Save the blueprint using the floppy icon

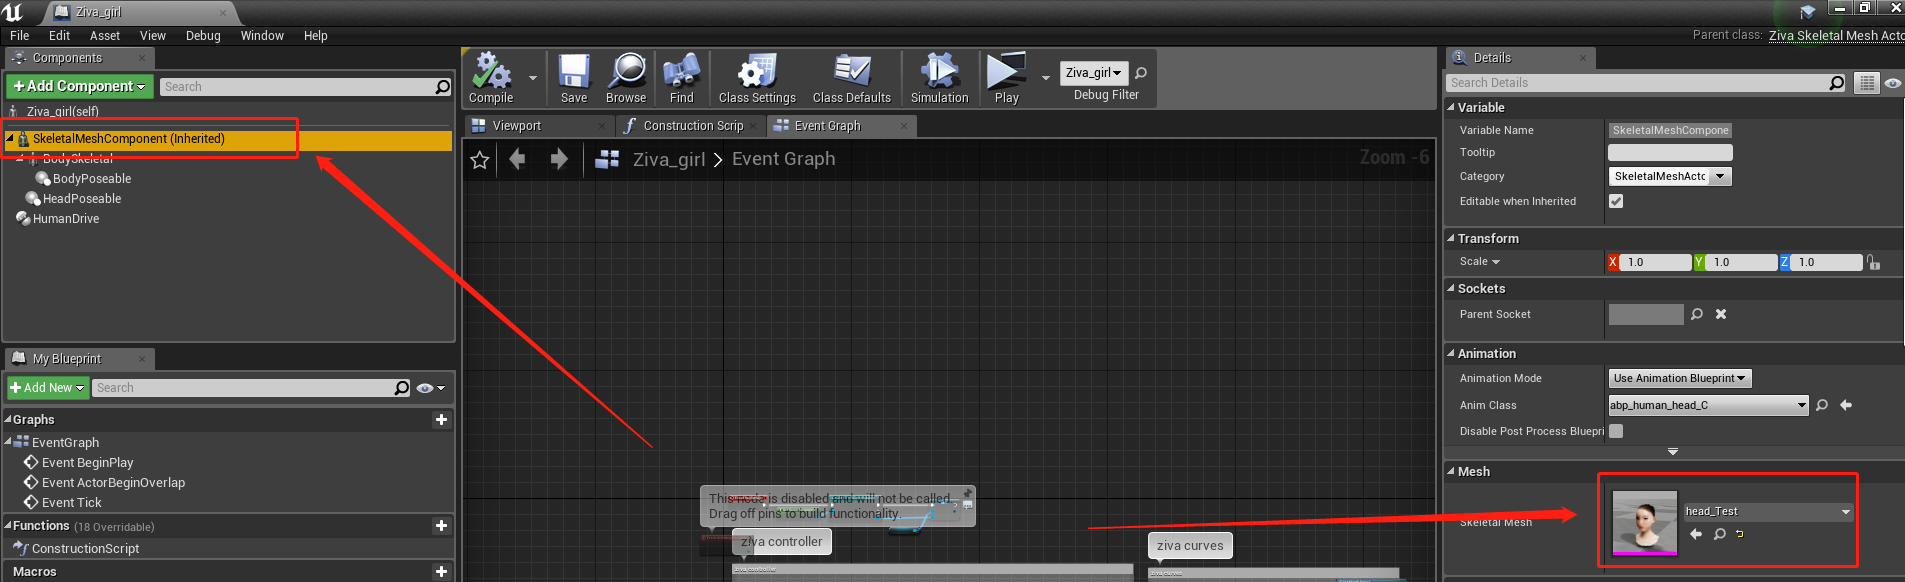[574, 72]
